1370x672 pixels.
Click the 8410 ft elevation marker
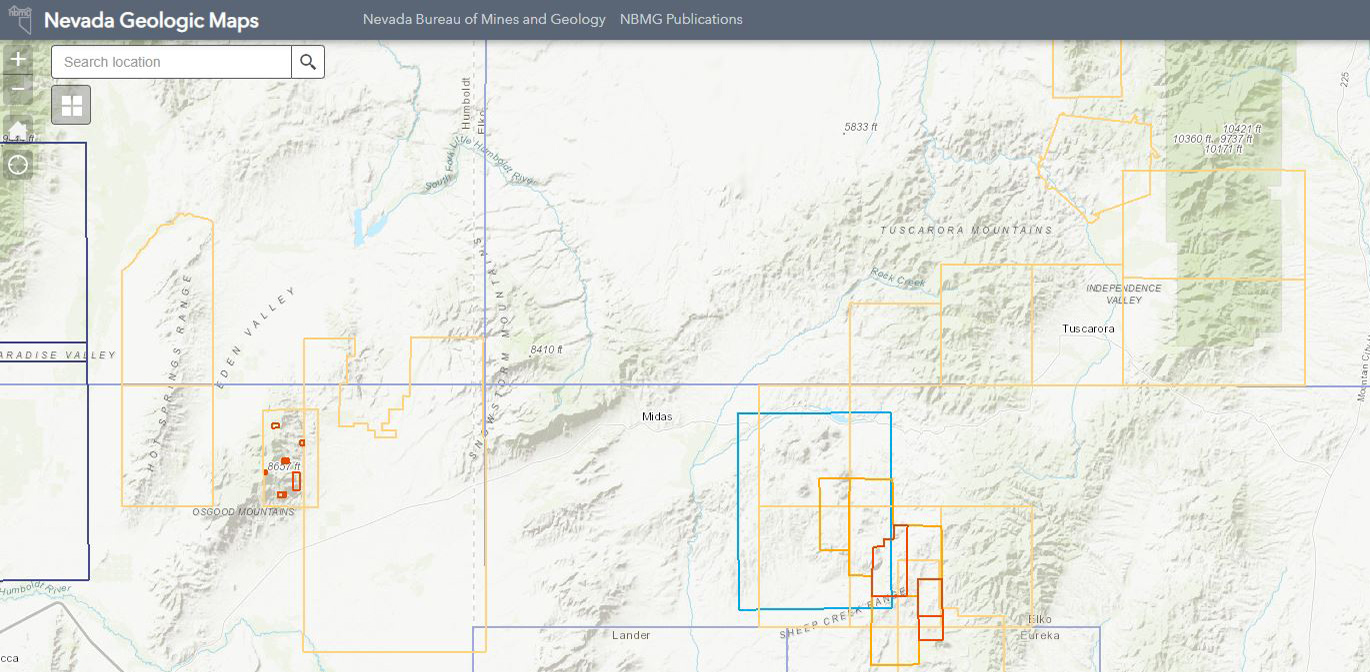point(548,349)
